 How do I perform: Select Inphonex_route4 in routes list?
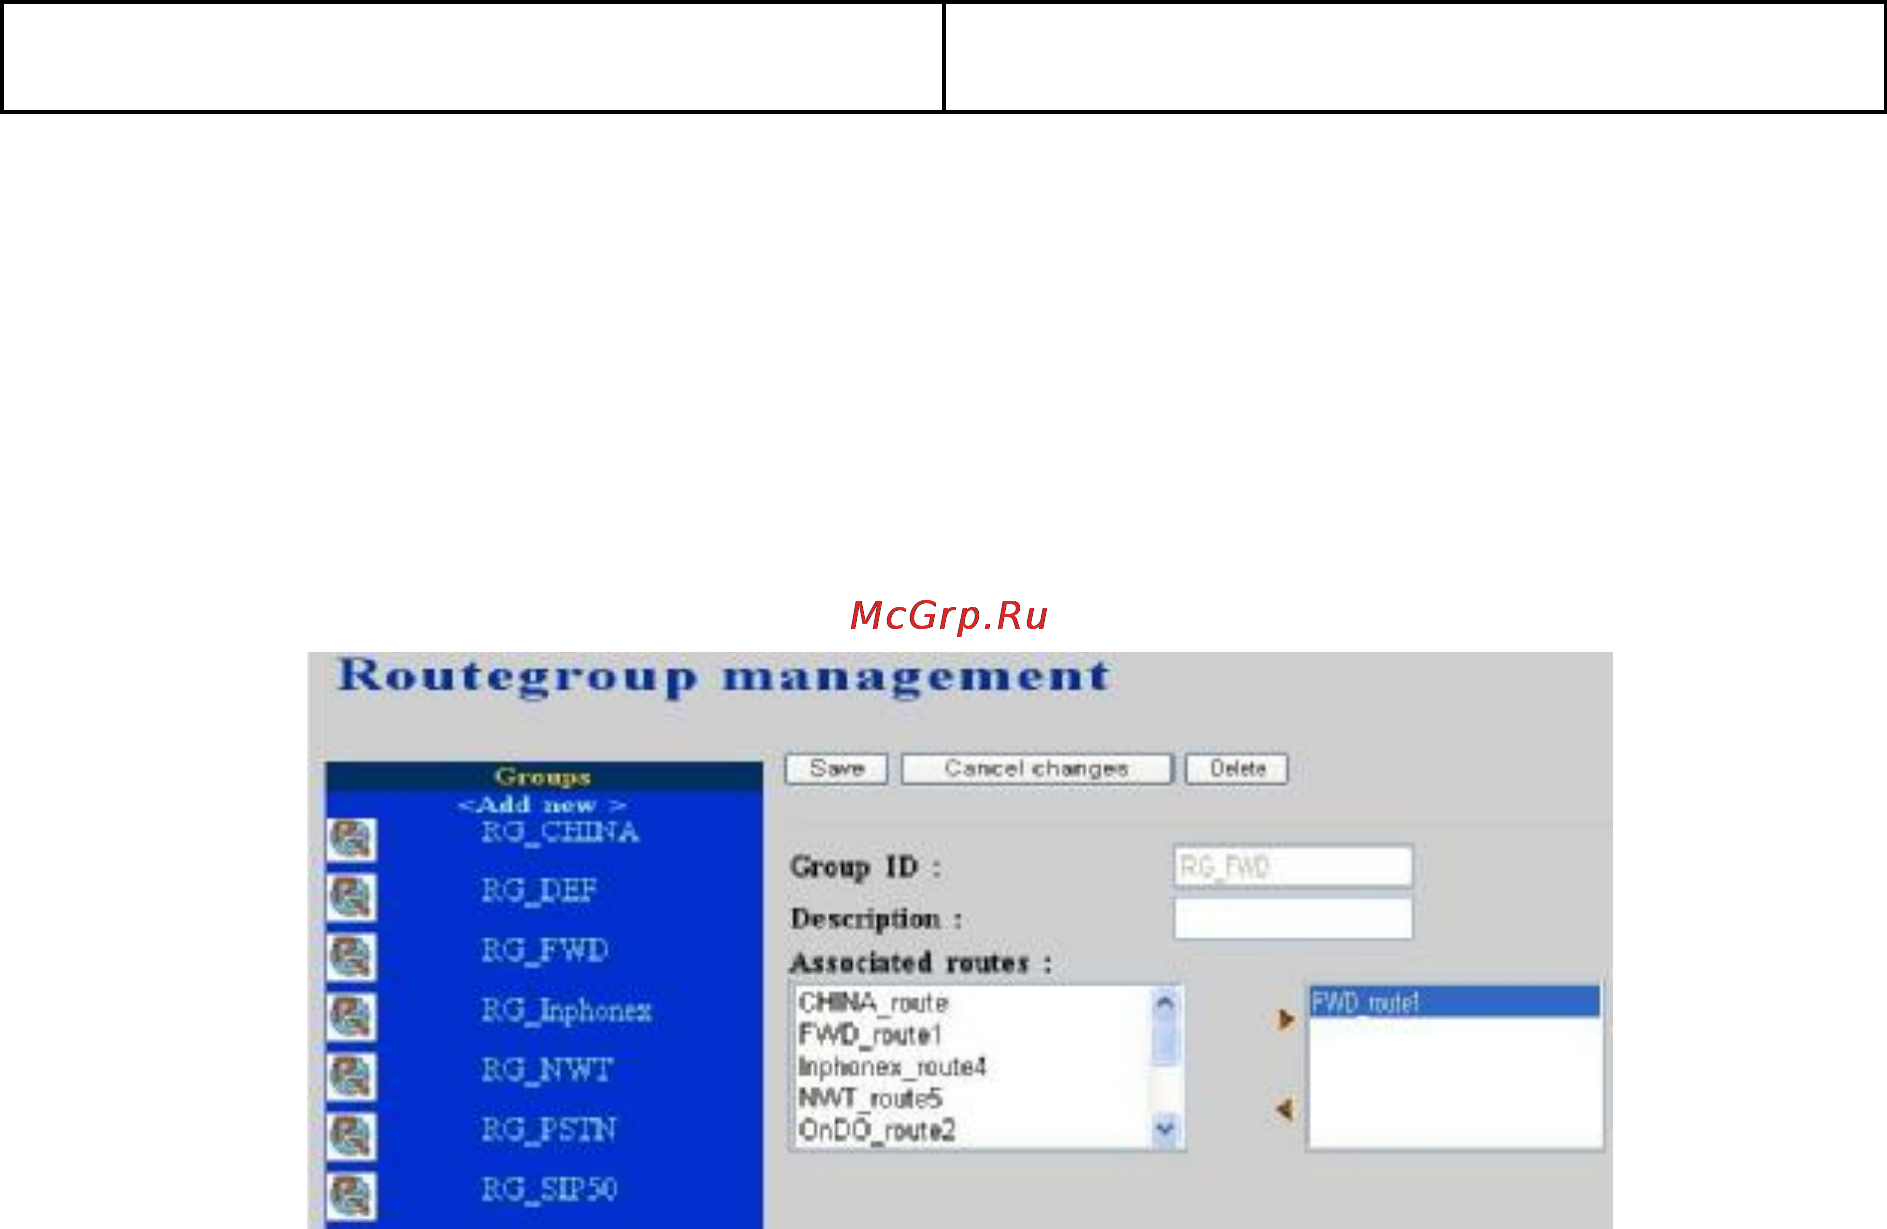coord(892,1067)
